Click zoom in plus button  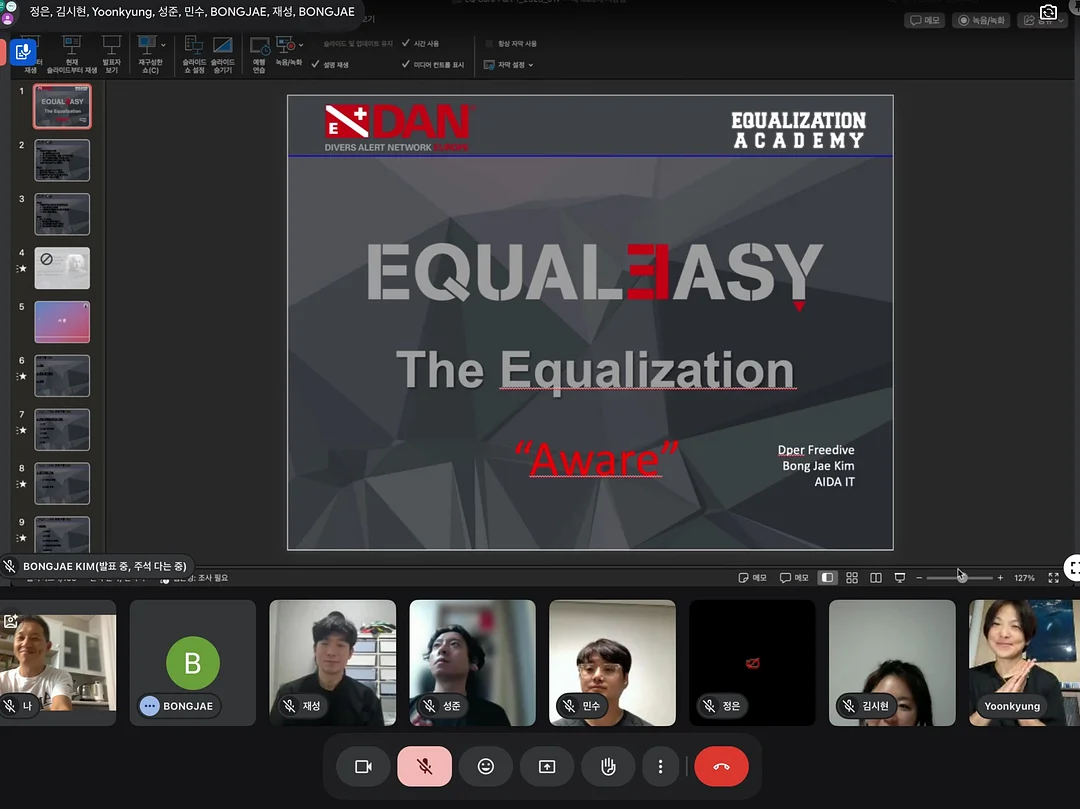pos(1000,578)
